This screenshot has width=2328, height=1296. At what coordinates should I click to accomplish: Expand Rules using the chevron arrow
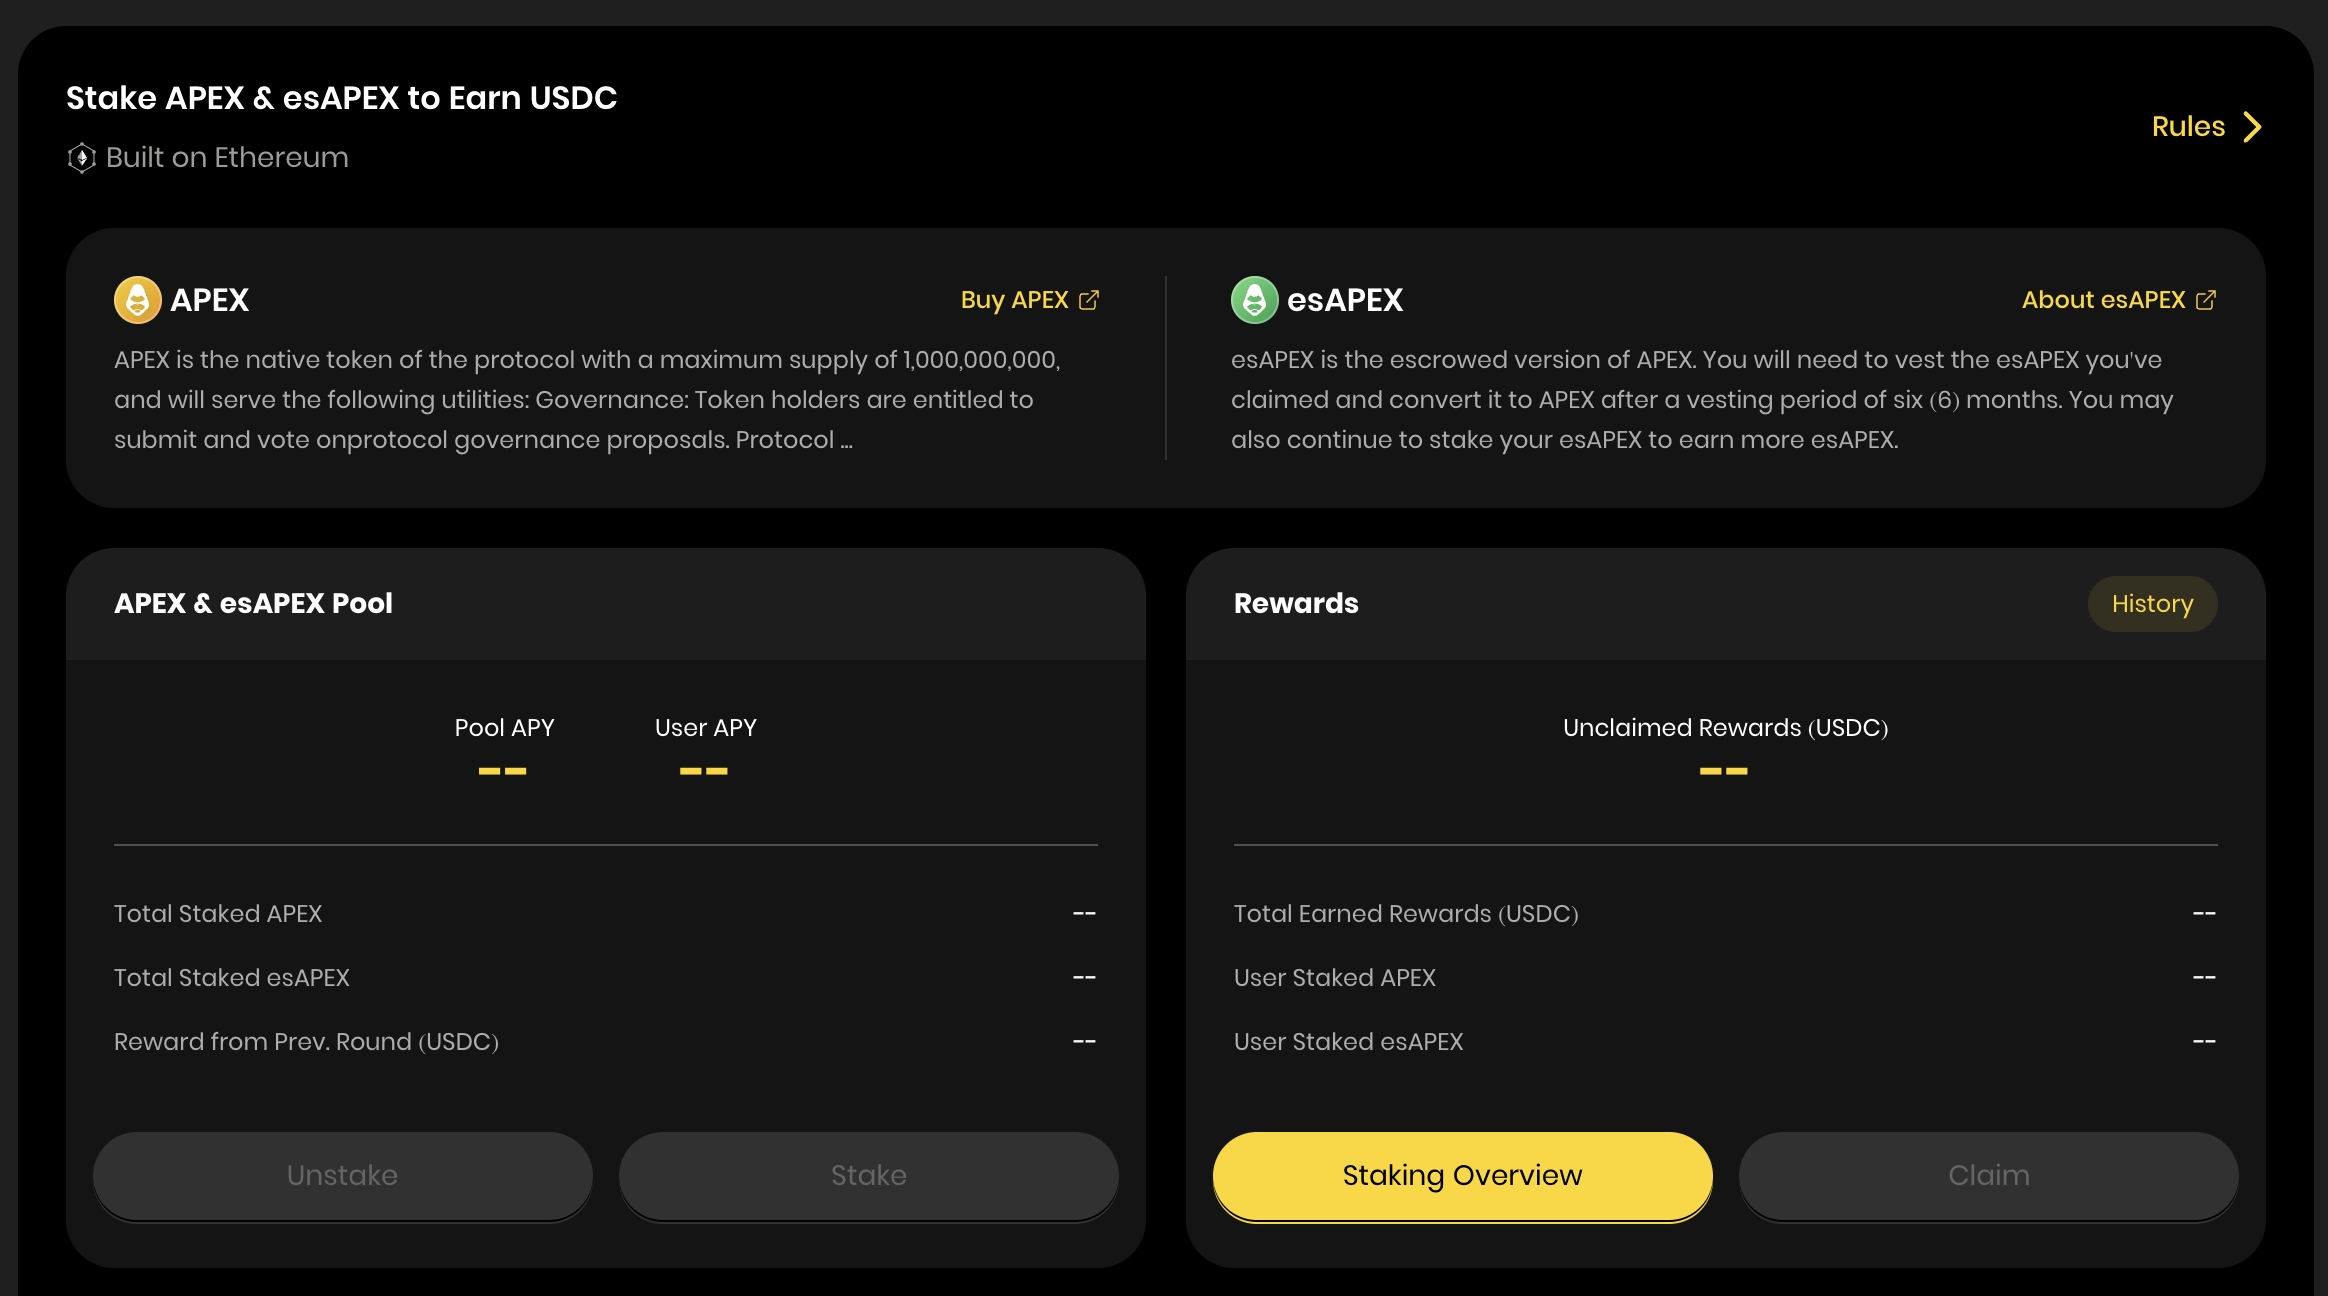2252,127
